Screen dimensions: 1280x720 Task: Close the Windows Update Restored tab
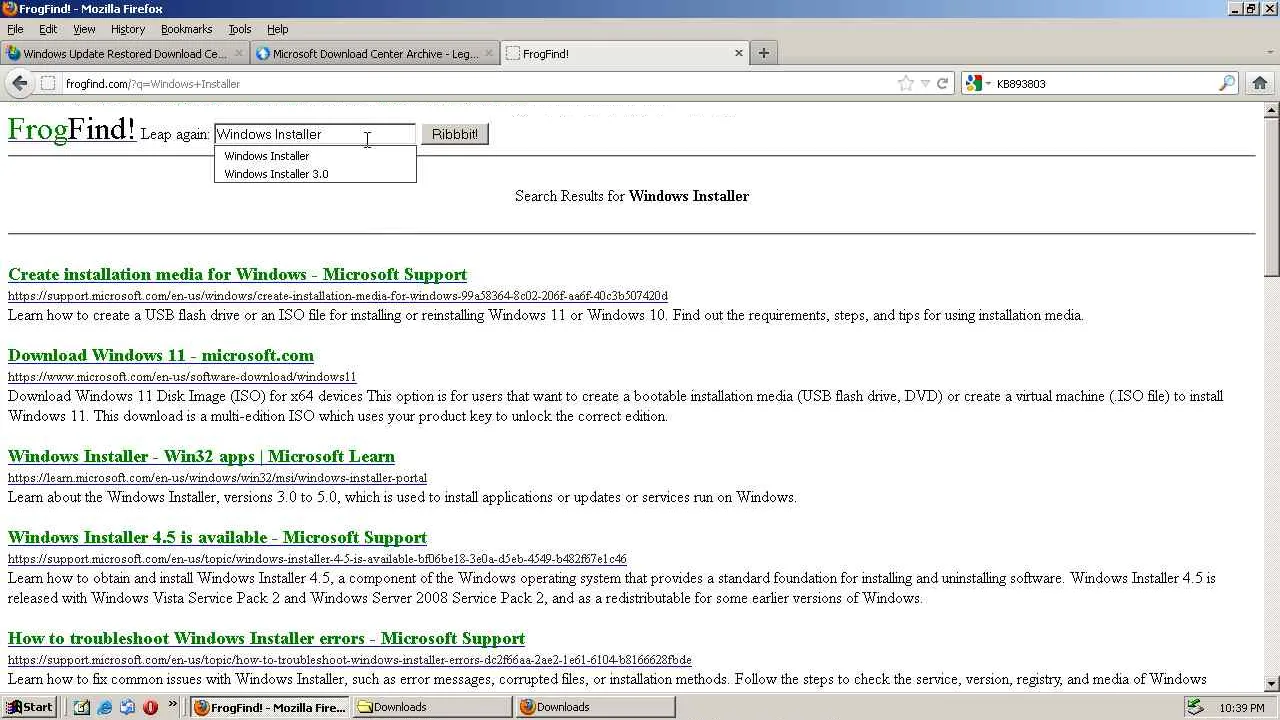pyautogui.click(x=240, y=53)
